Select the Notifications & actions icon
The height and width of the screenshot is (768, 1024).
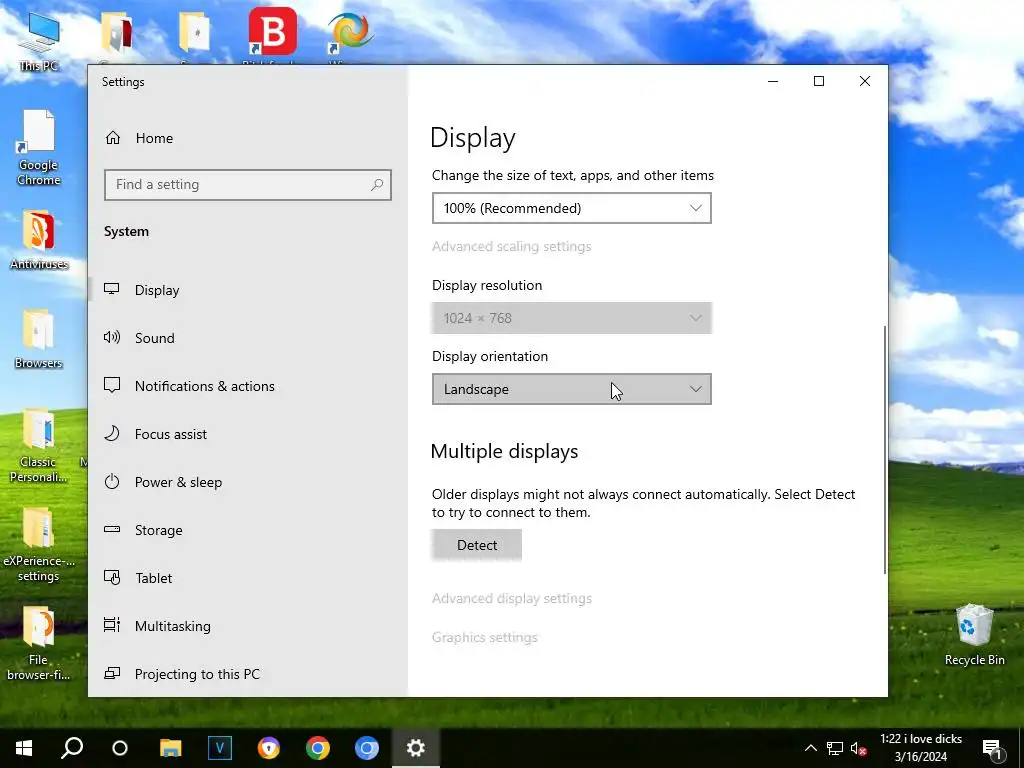click(112, 385)
